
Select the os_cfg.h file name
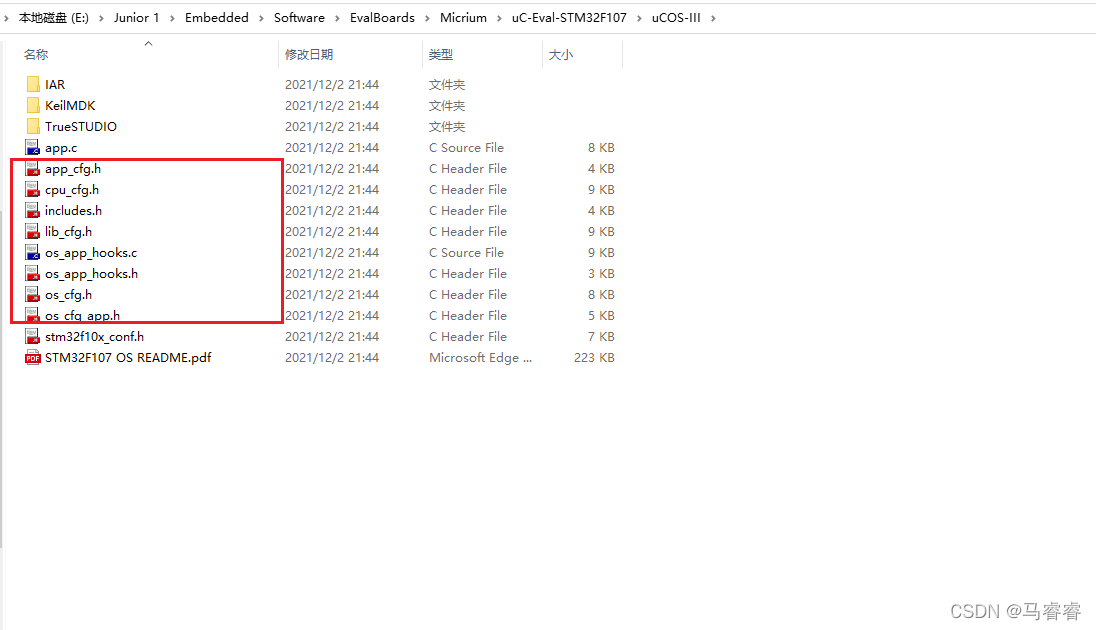[68, 295]
